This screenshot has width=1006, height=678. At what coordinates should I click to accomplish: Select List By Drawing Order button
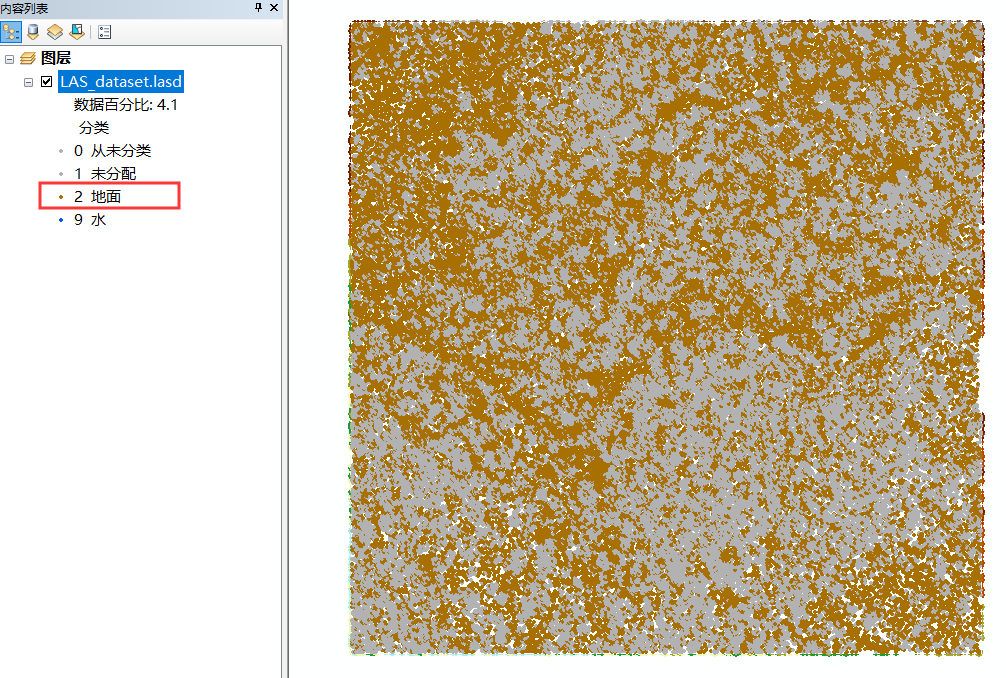point(11,31)
